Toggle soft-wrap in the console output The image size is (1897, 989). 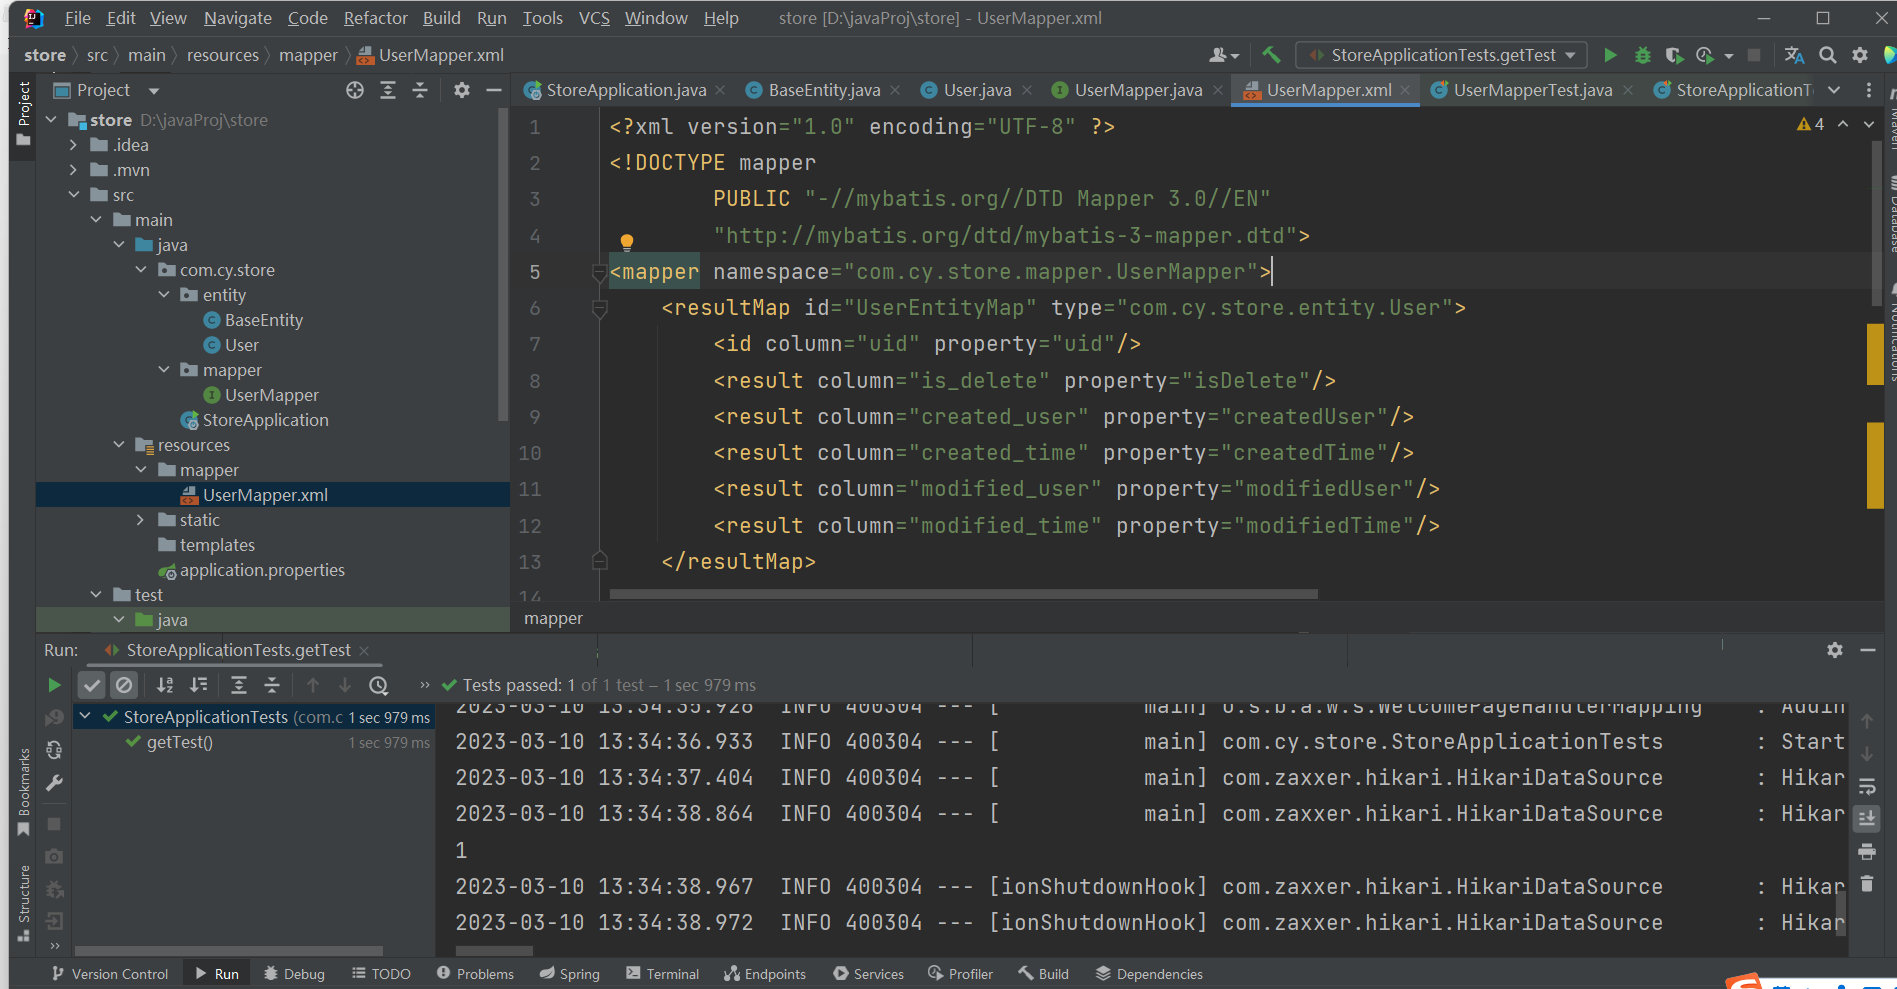point(1866,786)
